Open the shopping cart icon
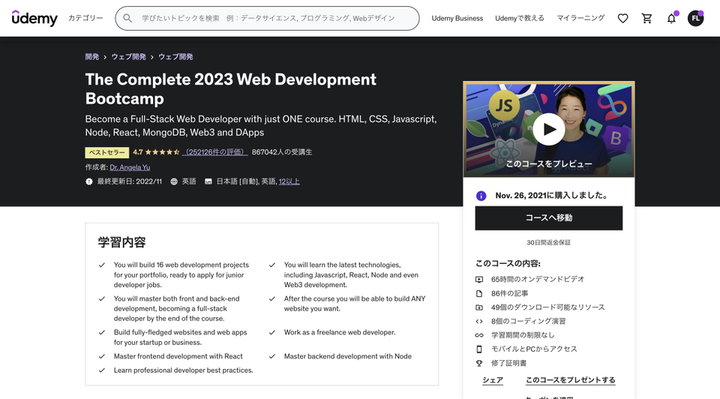 tap(647, 18)
